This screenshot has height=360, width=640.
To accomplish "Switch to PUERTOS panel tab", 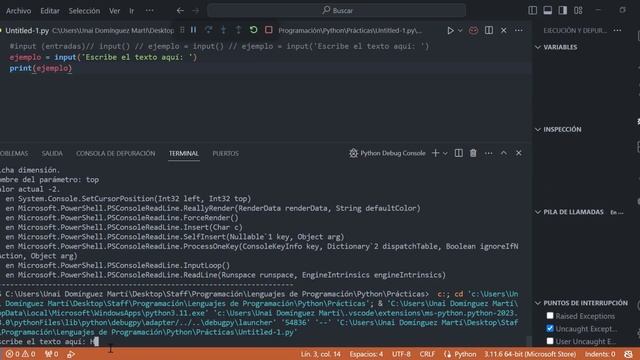I will click(225, 153).
